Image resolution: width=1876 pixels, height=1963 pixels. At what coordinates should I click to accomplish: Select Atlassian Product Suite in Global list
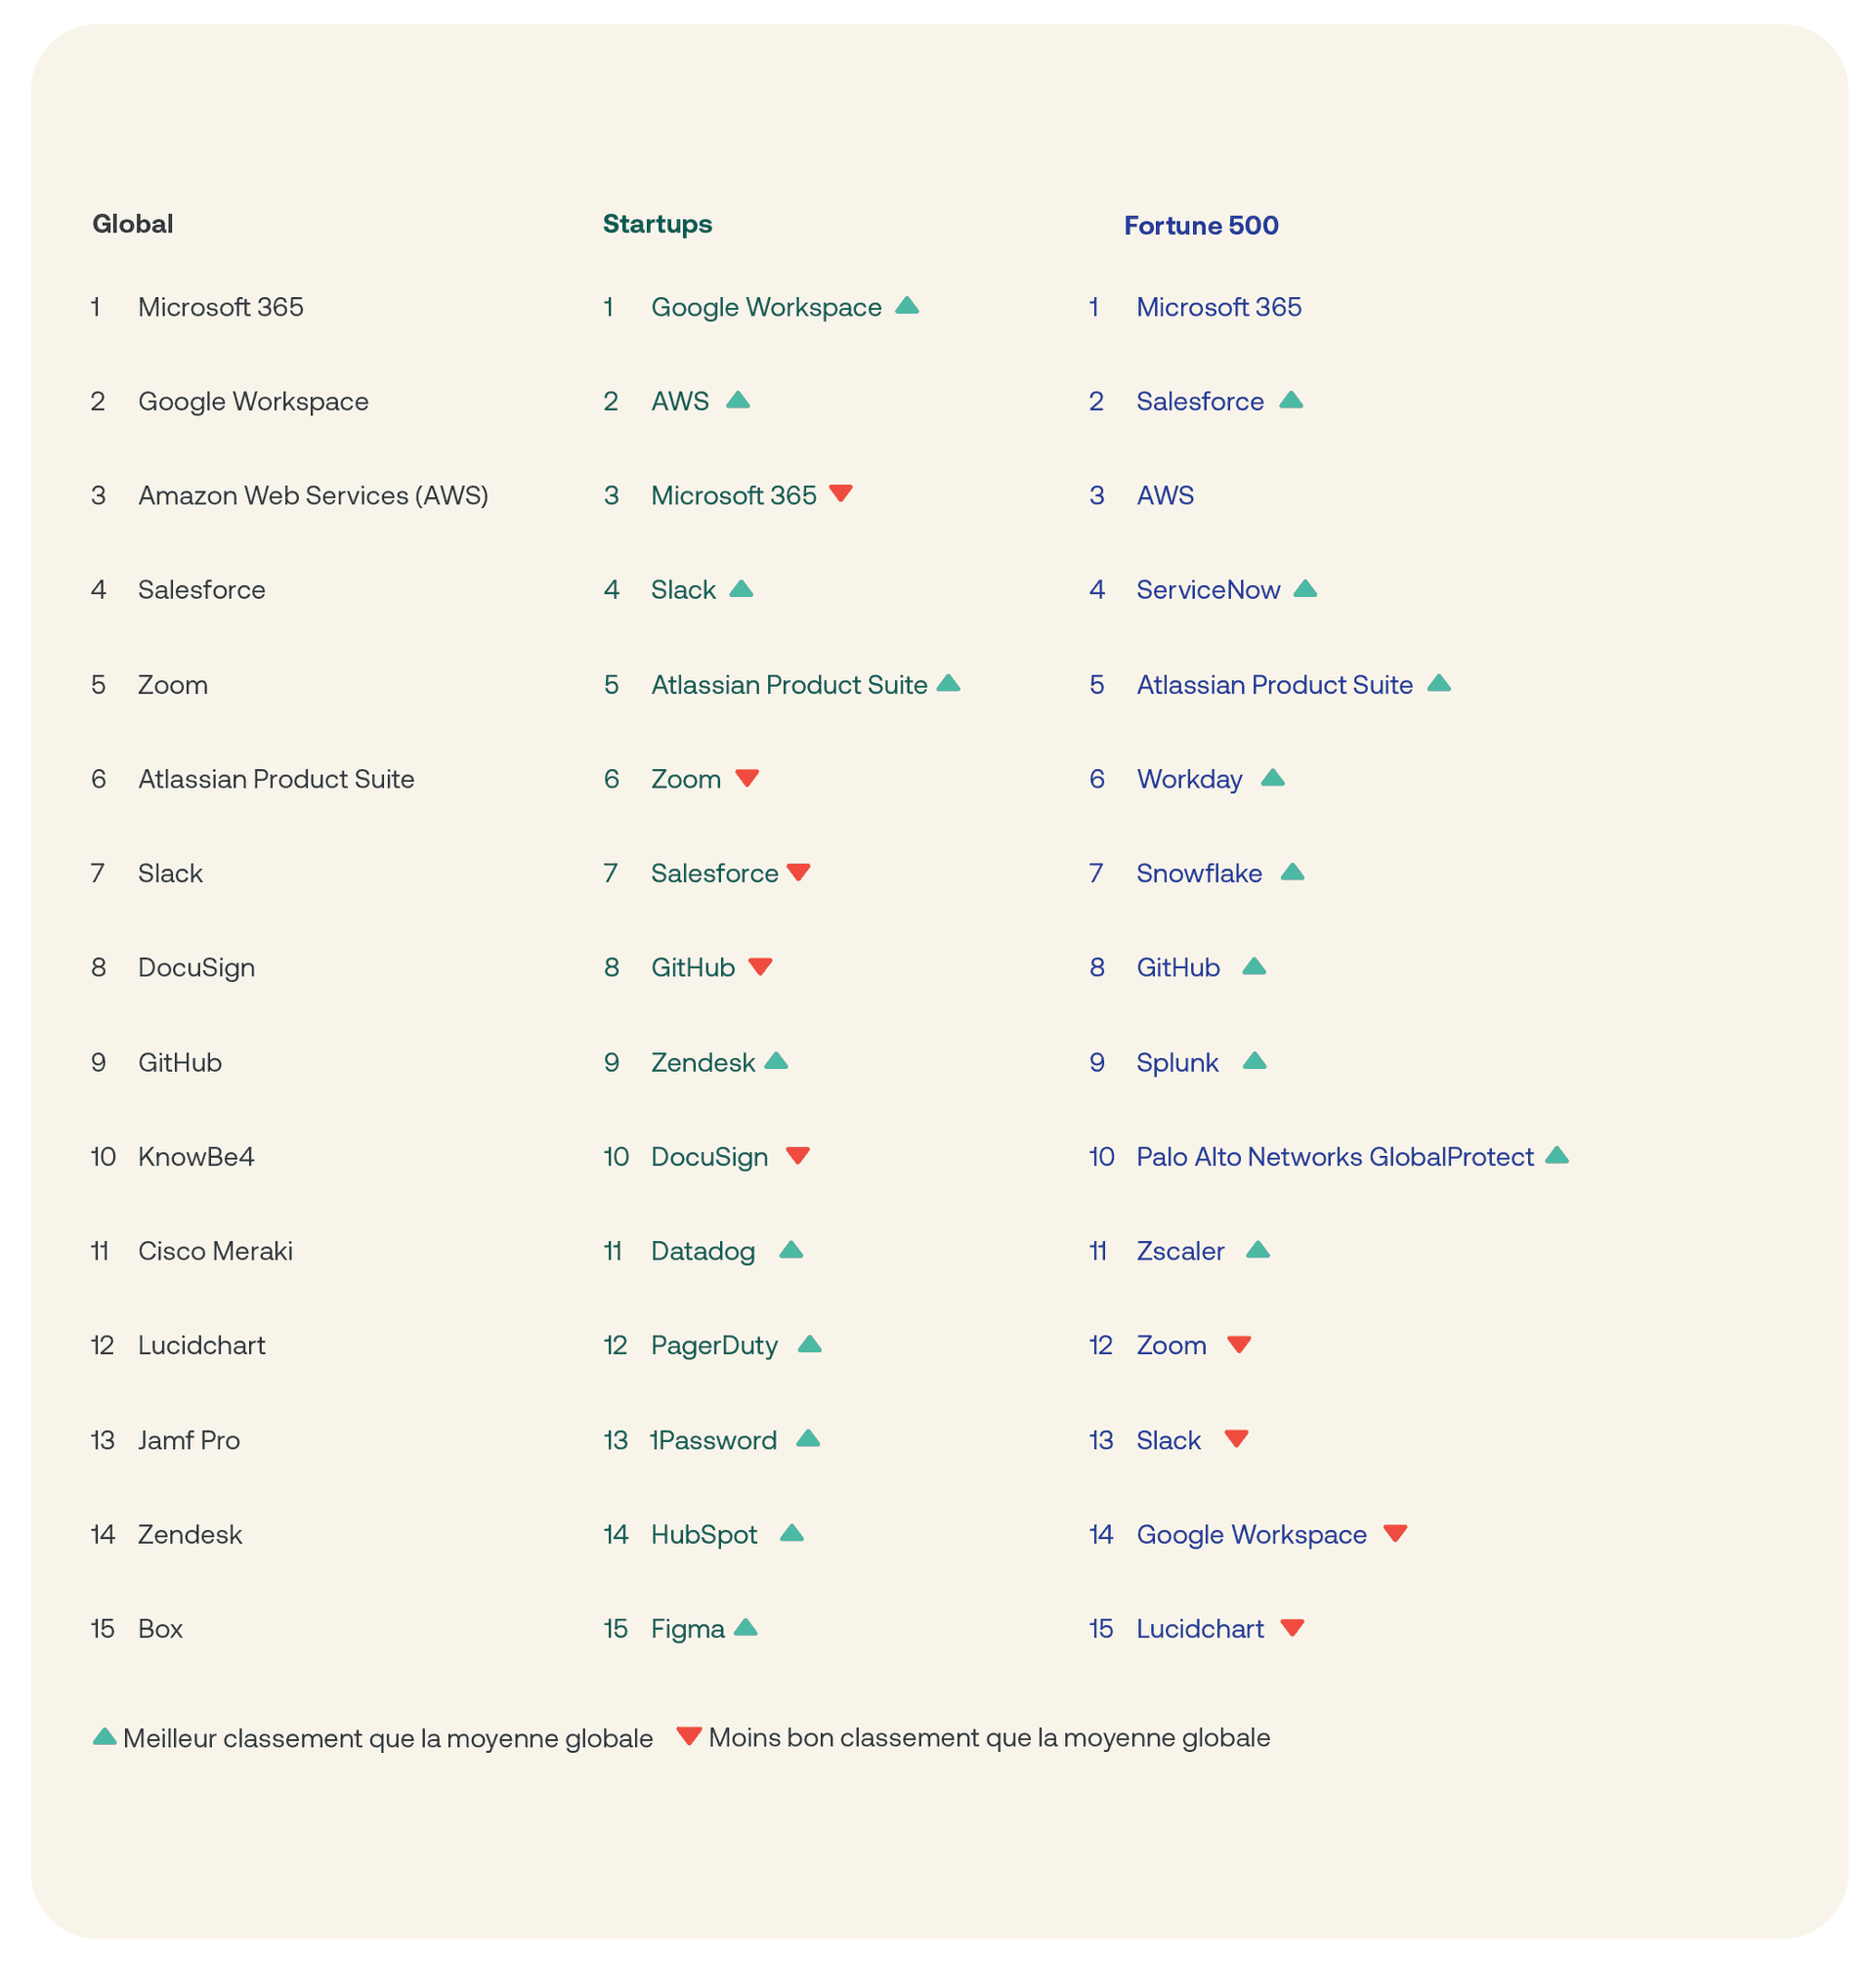point(276,778)
